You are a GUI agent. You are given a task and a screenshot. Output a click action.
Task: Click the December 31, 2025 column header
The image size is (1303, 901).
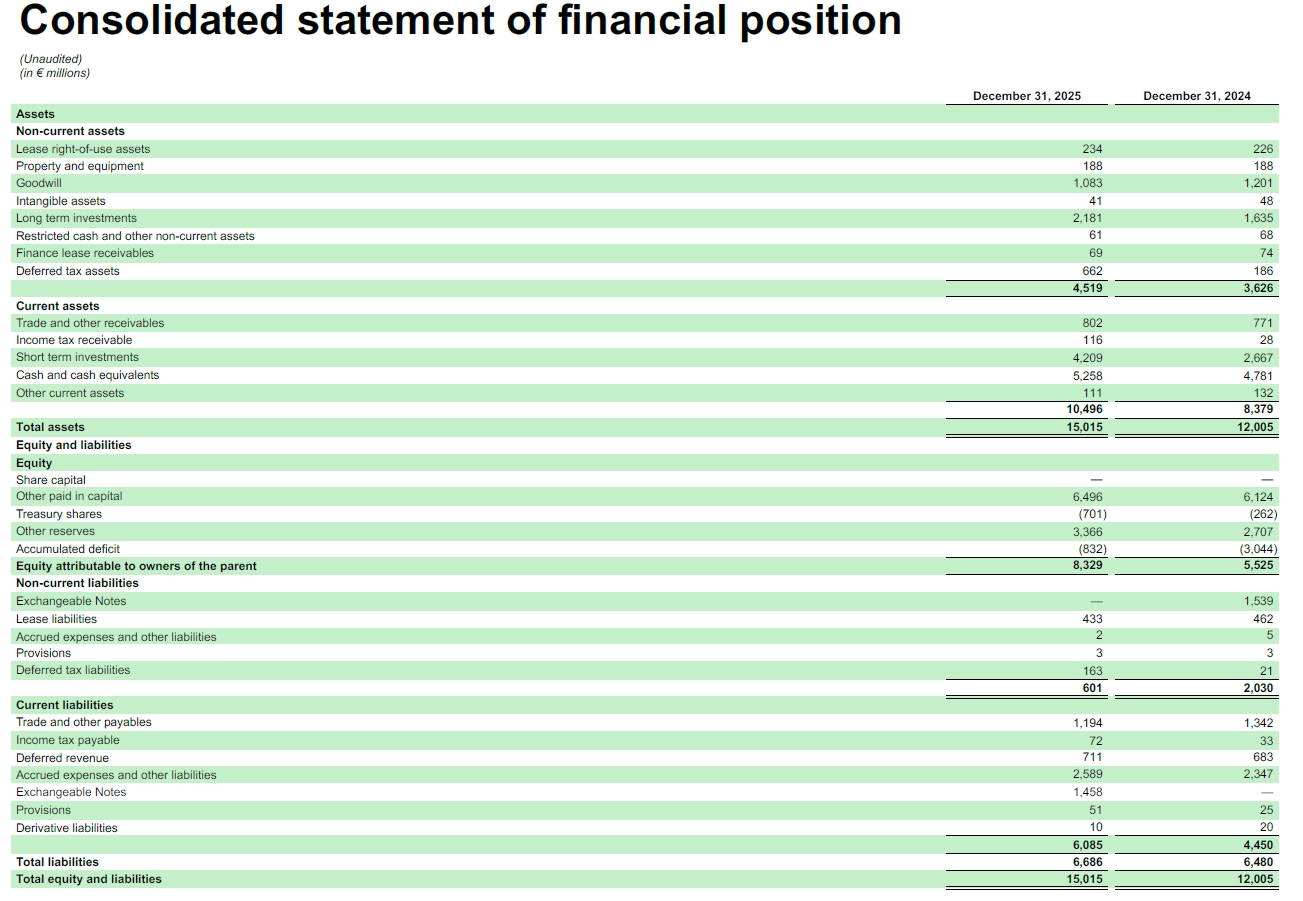(1026, 96)
